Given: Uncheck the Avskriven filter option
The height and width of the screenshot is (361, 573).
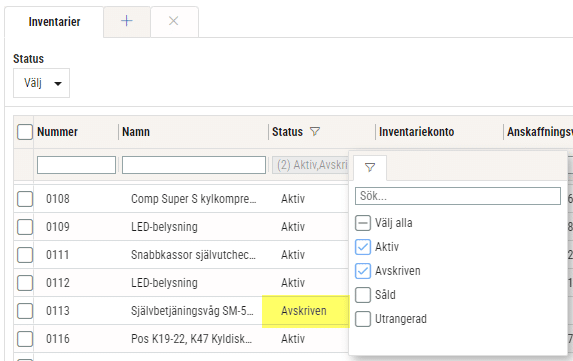Looking at the screenshot, I should coord(363,271).
